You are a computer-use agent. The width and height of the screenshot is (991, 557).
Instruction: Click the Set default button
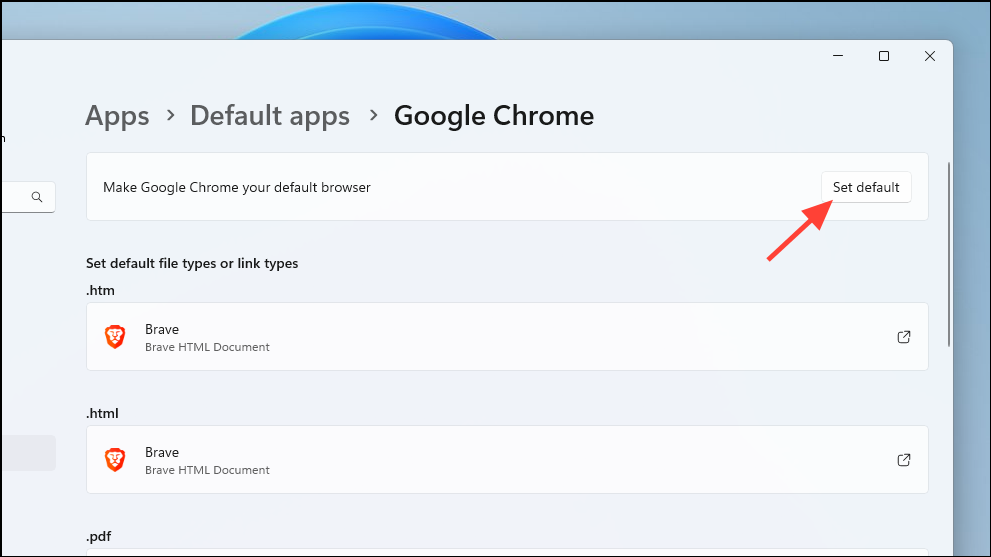click(866, 187)
